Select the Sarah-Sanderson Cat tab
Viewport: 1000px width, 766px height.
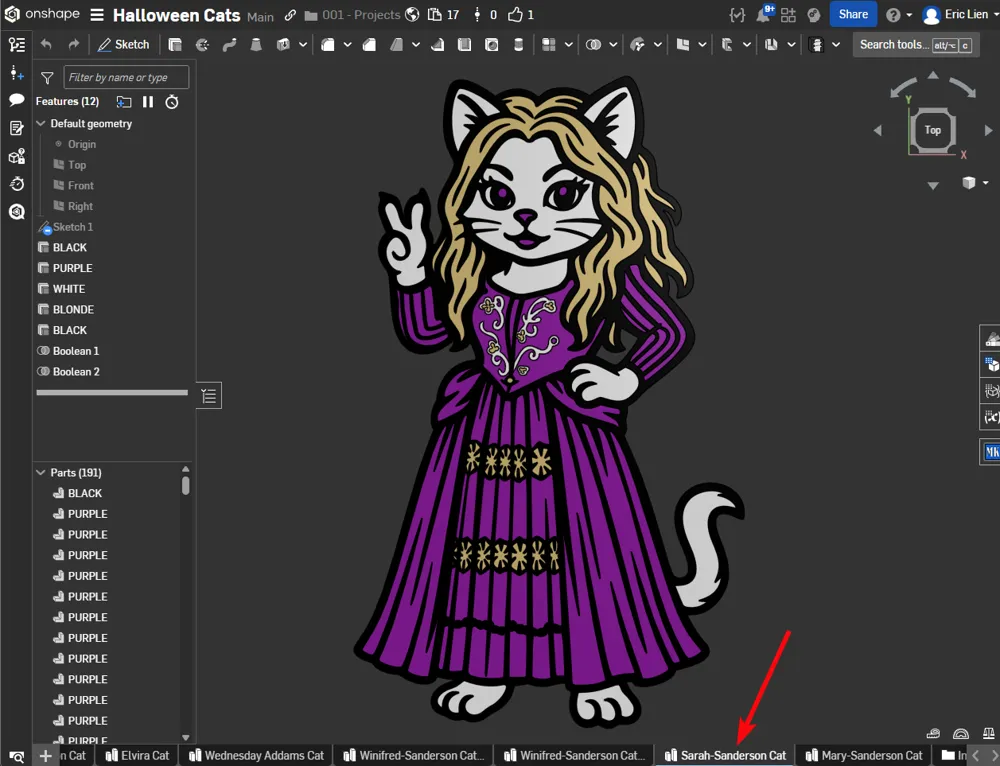pos(726,755)
